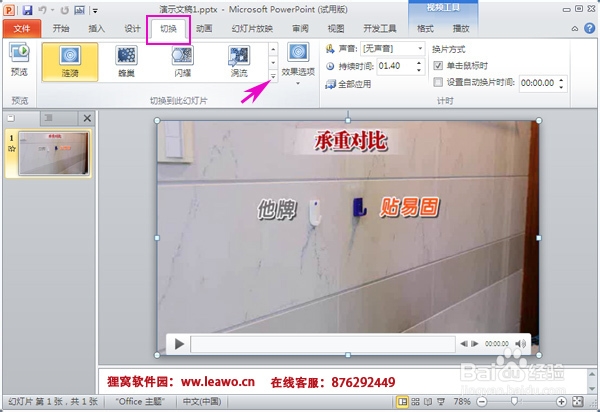
Task: Step video backward with the rewind arrow
Action: tap(464, 344)
